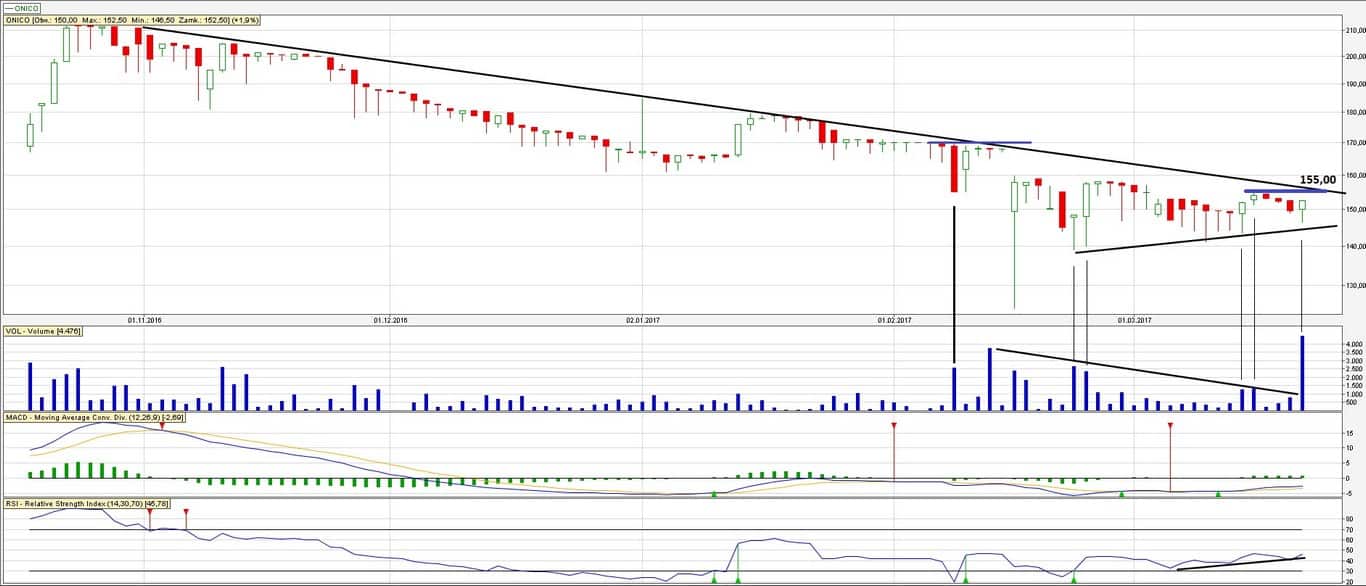Click the VOL - Volume indicator label
1366x586 pixels.
click(43, 331)
